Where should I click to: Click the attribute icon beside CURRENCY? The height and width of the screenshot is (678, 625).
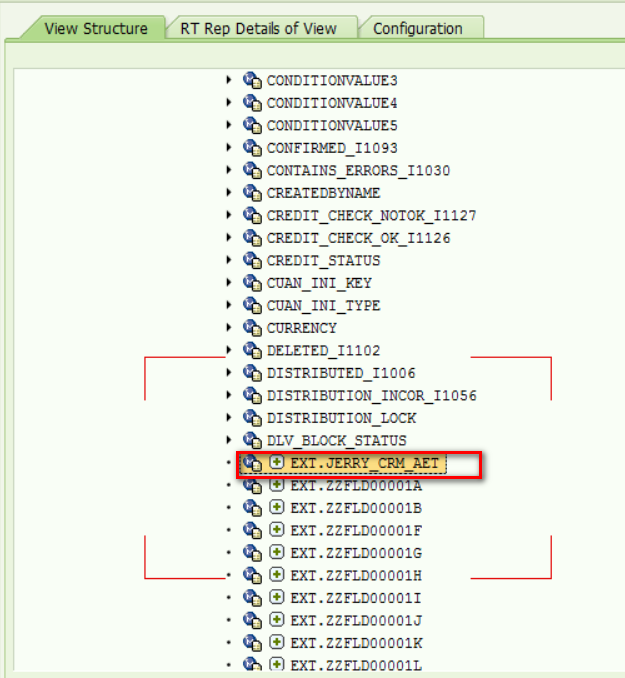point(252,328)
